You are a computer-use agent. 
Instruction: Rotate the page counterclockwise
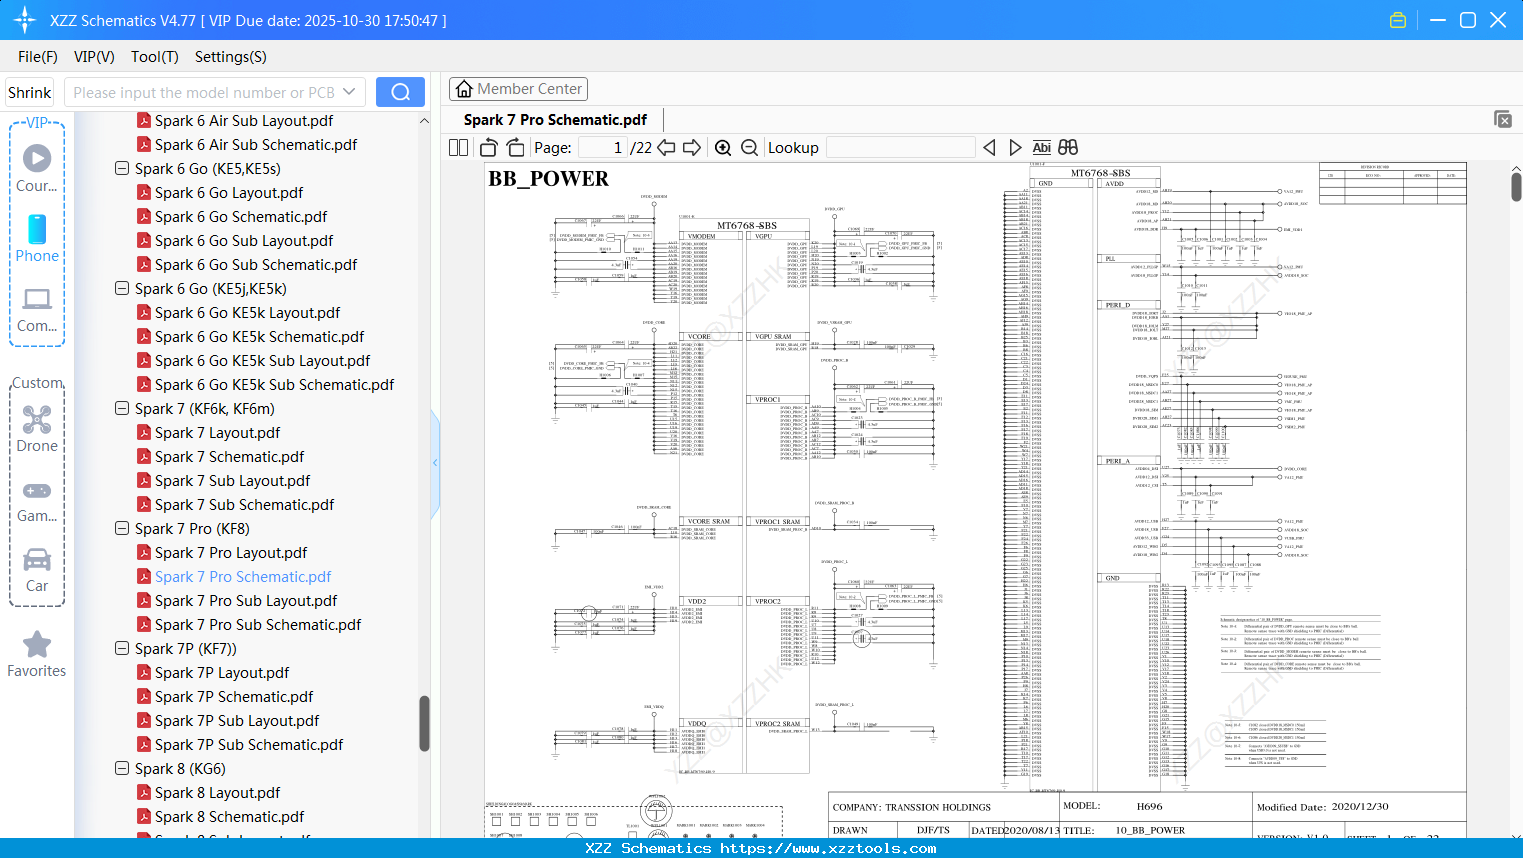click(x=488, y=147)
